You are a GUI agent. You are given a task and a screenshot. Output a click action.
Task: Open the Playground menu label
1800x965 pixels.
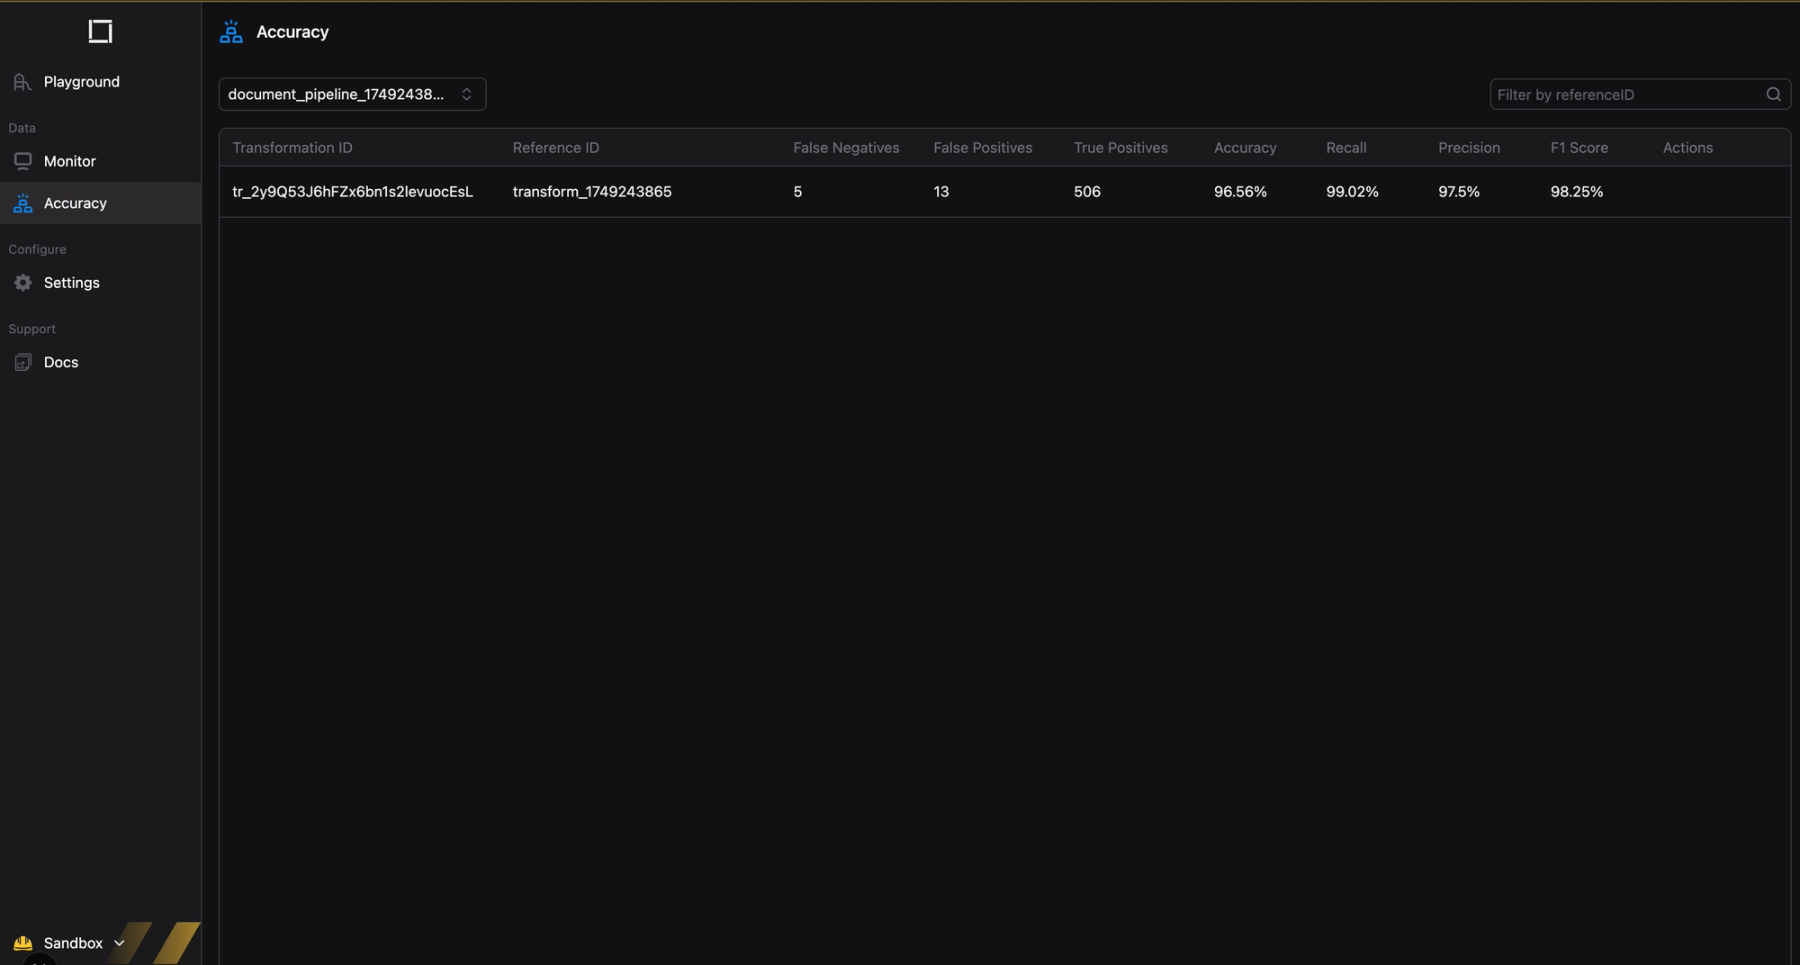pyautogui.click(x=82, y=82)
